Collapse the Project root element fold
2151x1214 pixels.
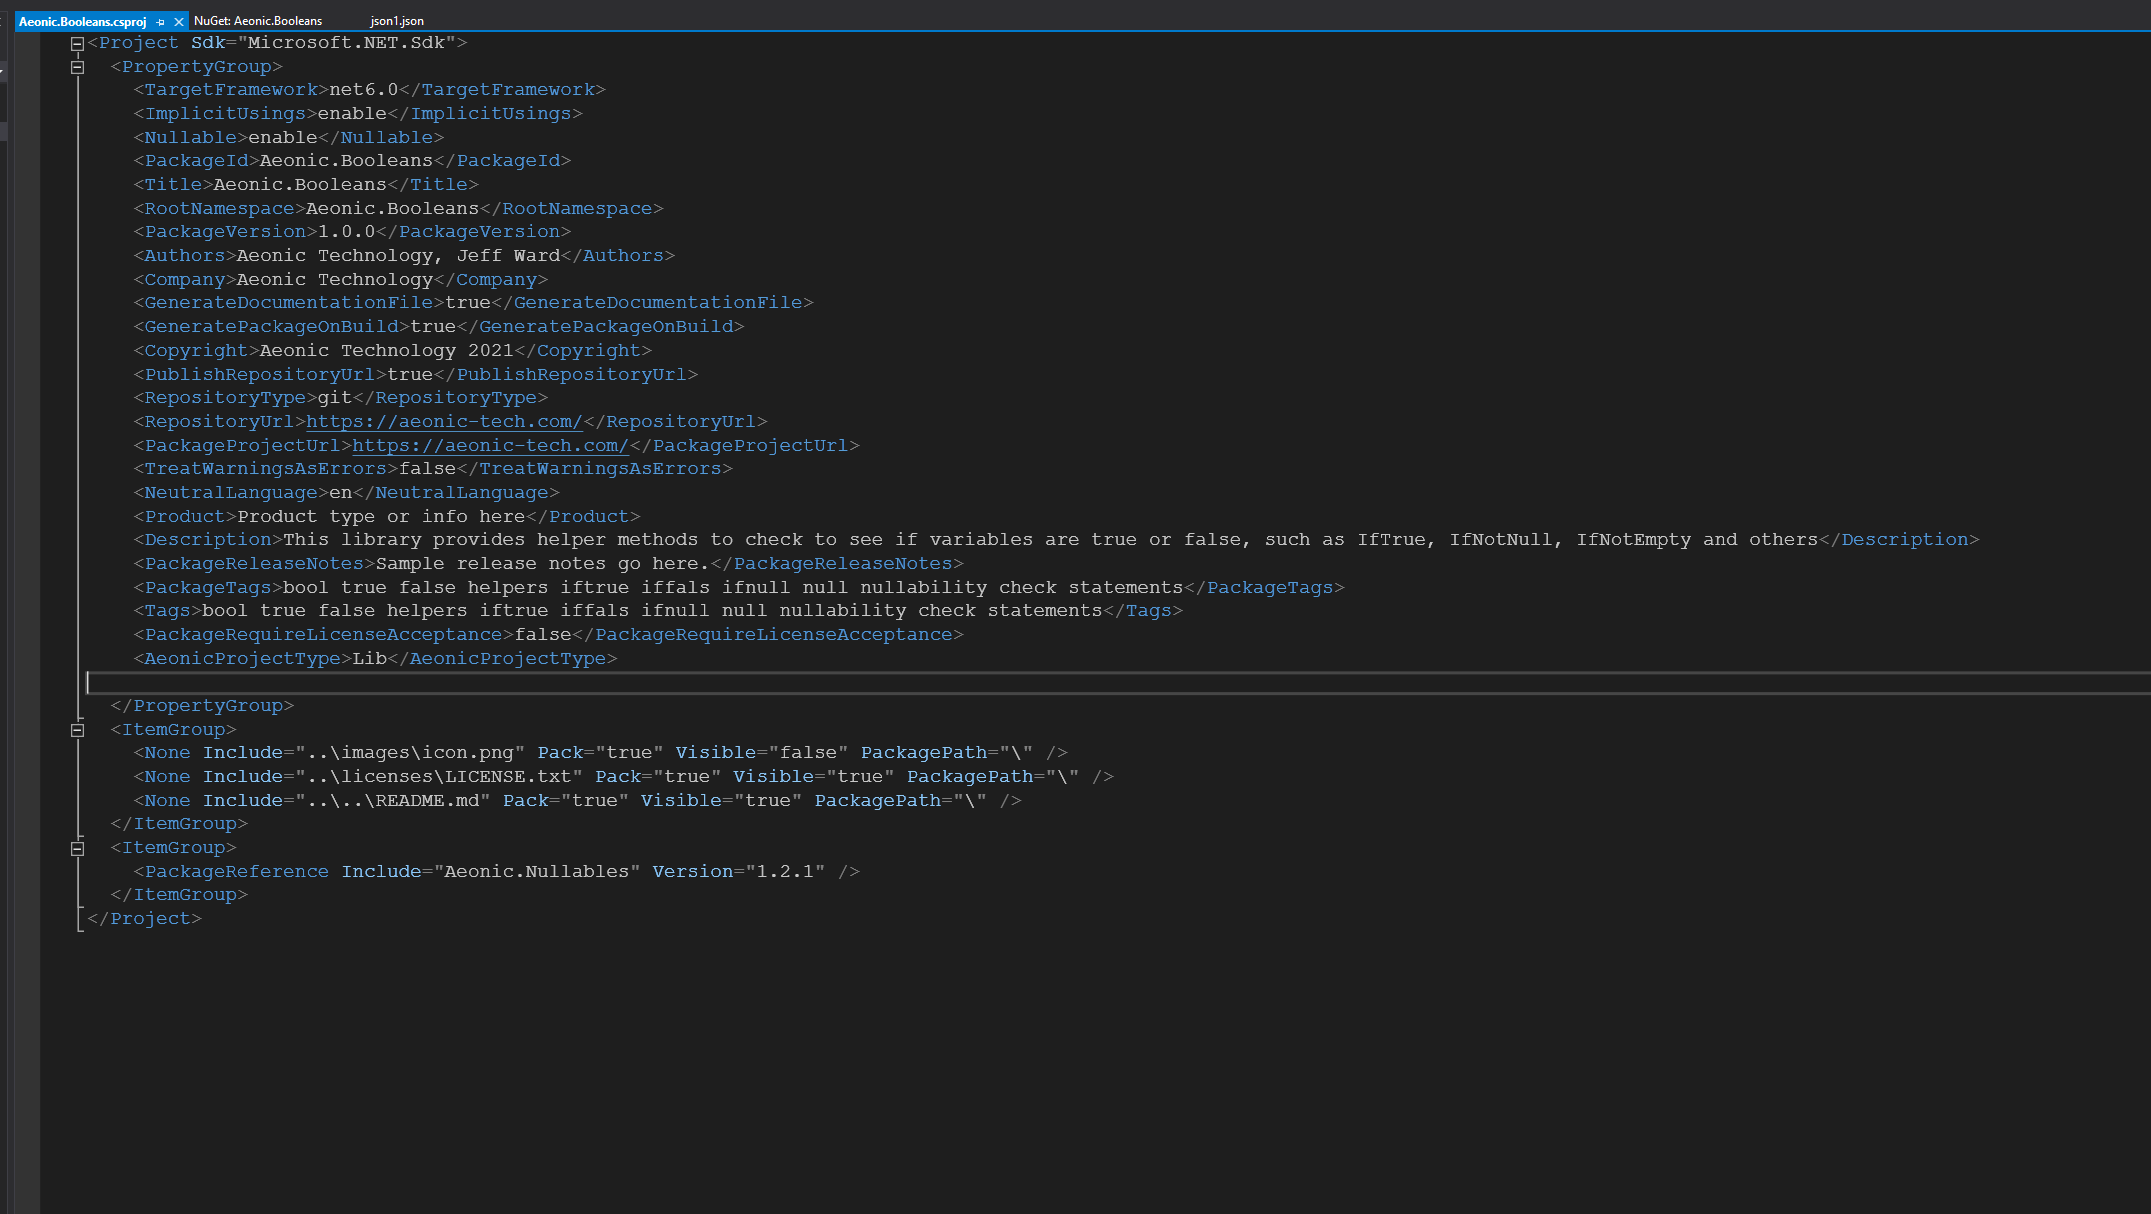(76, 42)
